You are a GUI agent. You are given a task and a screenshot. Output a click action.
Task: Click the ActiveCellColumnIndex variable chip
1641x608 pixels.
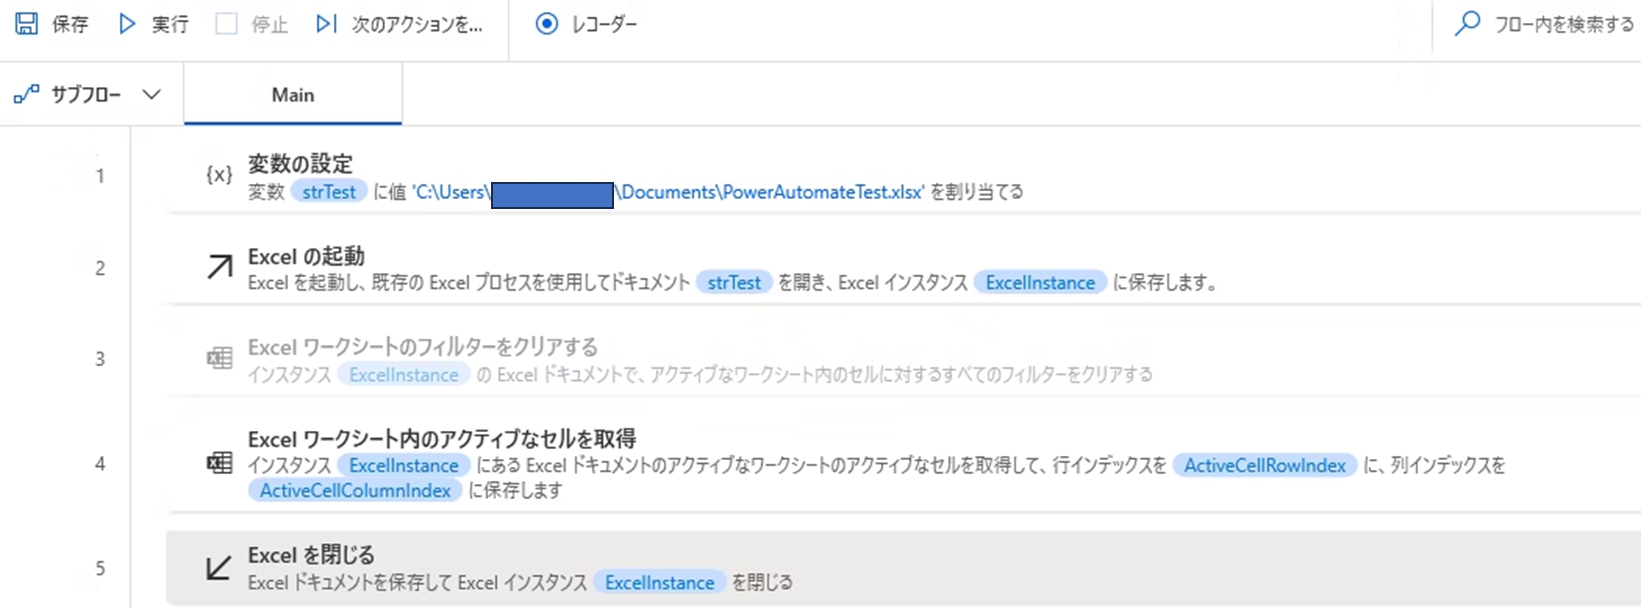point(355,490)
